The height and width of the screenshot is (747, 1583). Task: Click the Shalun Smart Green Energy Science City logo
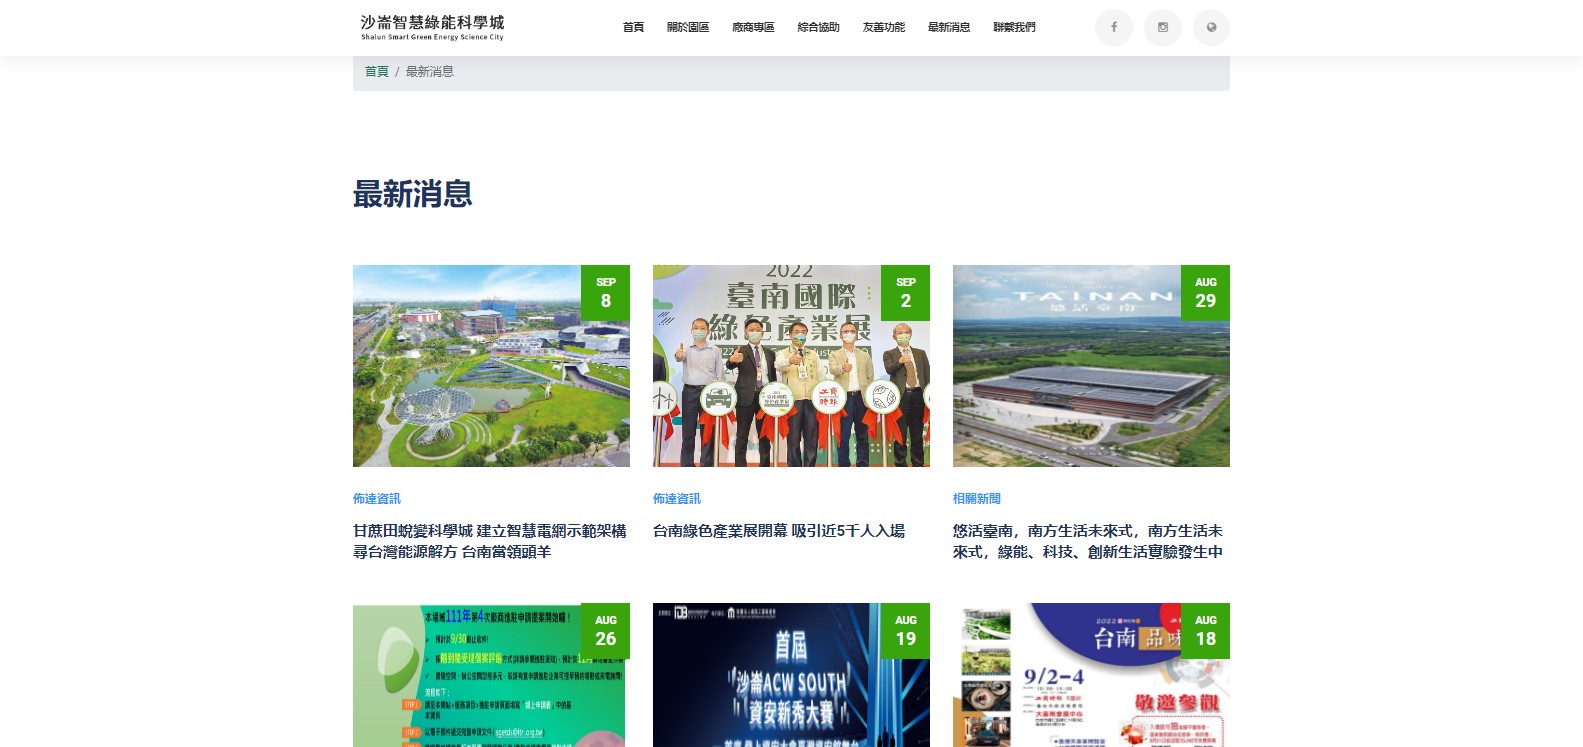click(x=432, y=27)
